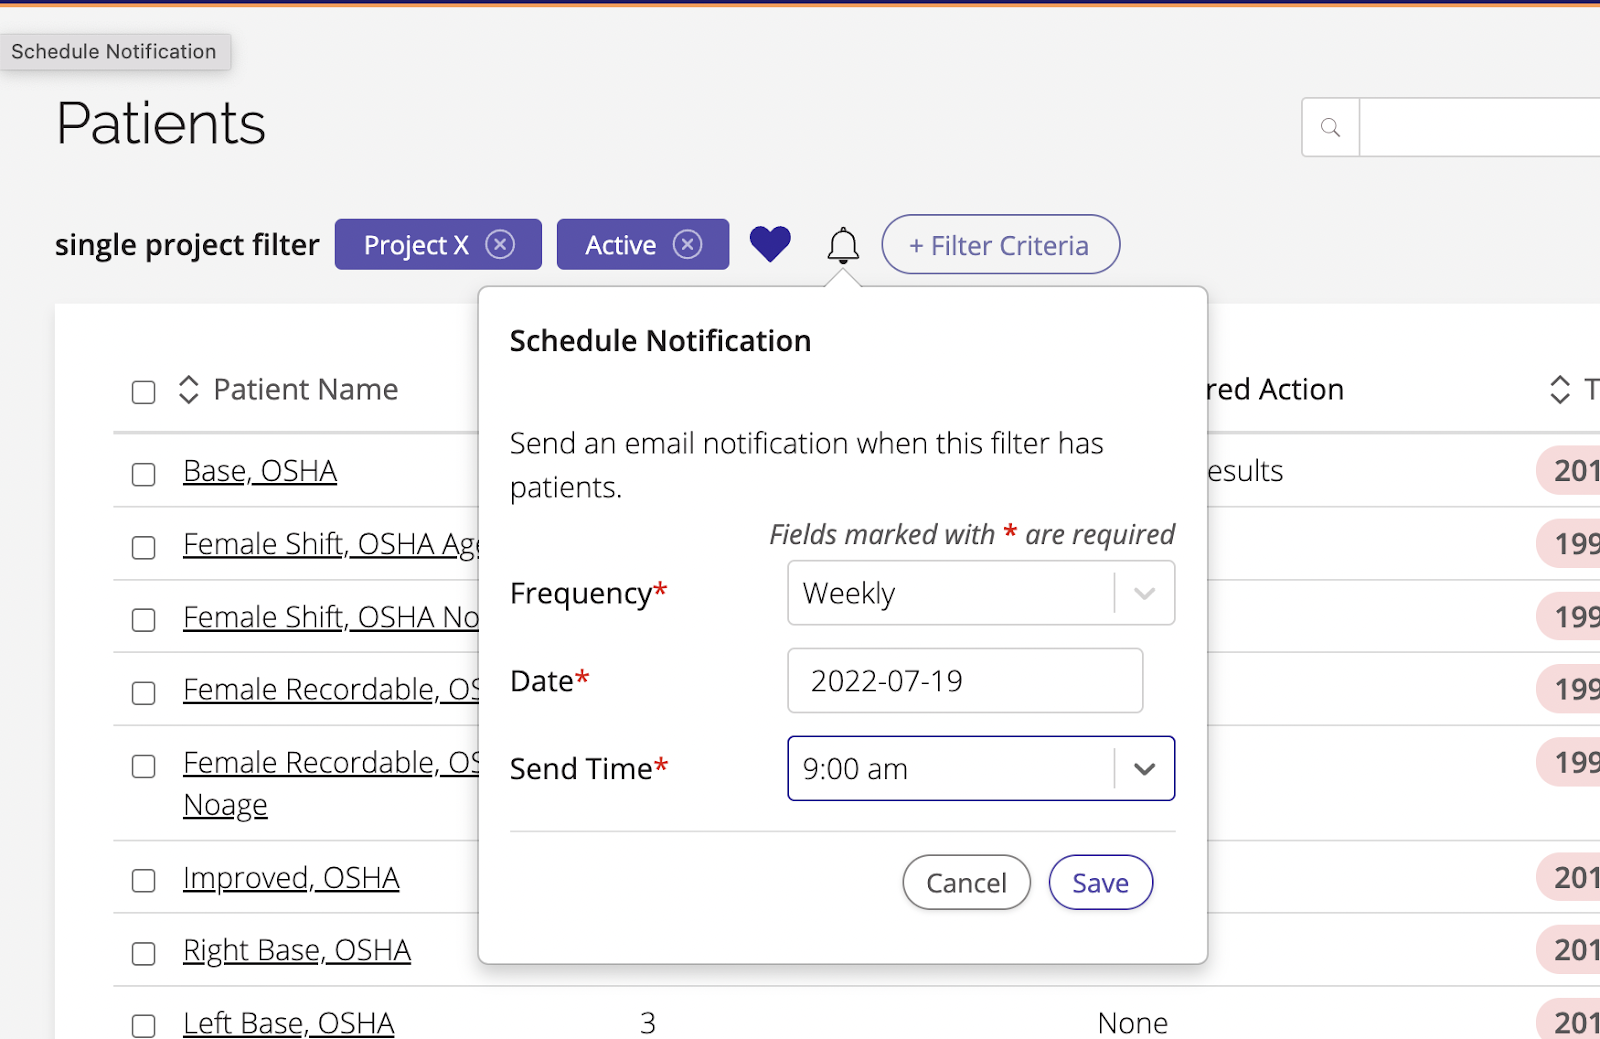1600x1039 pixels.
Task: Open the Left Base, OSHA patient link
Action: coord(289,1022)
